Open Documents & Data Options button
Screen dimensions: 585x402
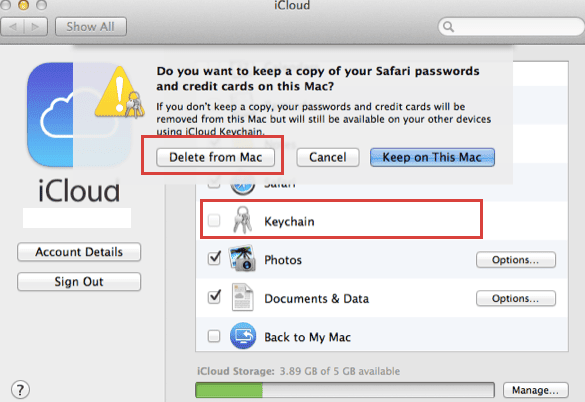point(516,299)
